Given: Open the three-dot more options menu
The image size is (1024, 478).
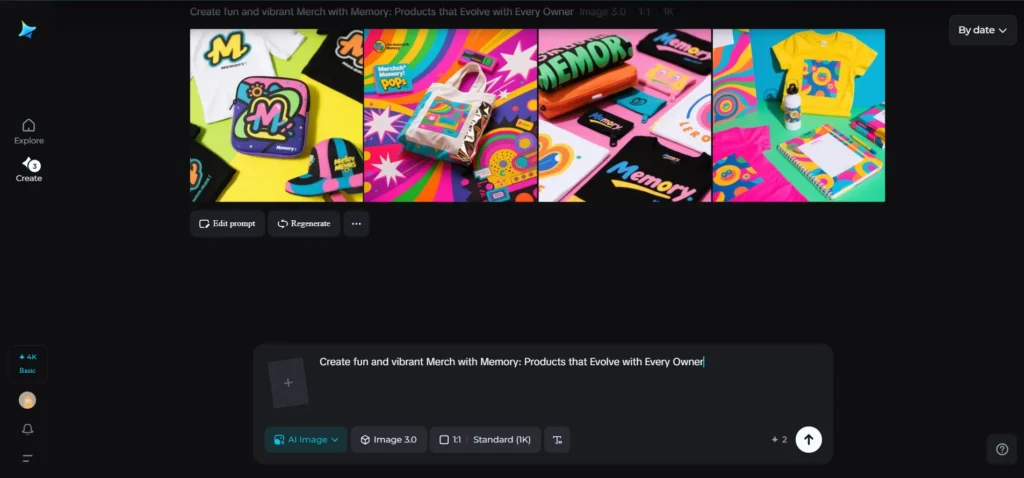Looking at the screenshot, I should coord(356,224).
